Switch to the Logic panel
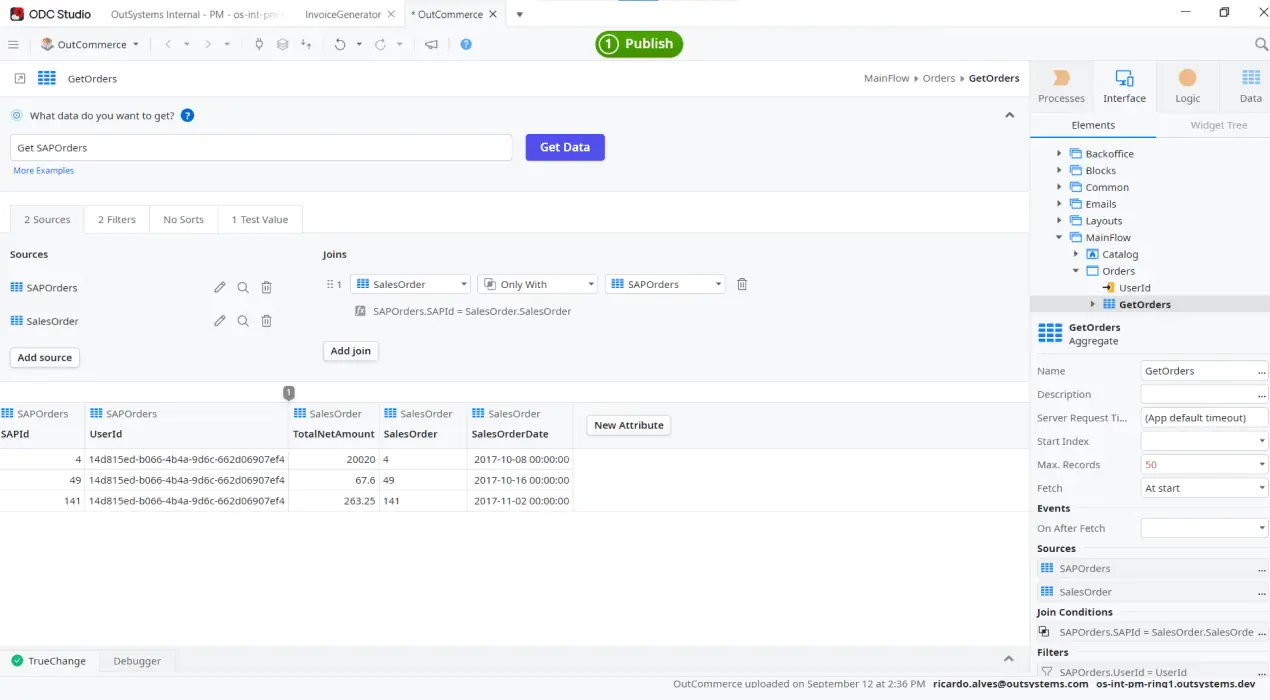 [1187, 85]
